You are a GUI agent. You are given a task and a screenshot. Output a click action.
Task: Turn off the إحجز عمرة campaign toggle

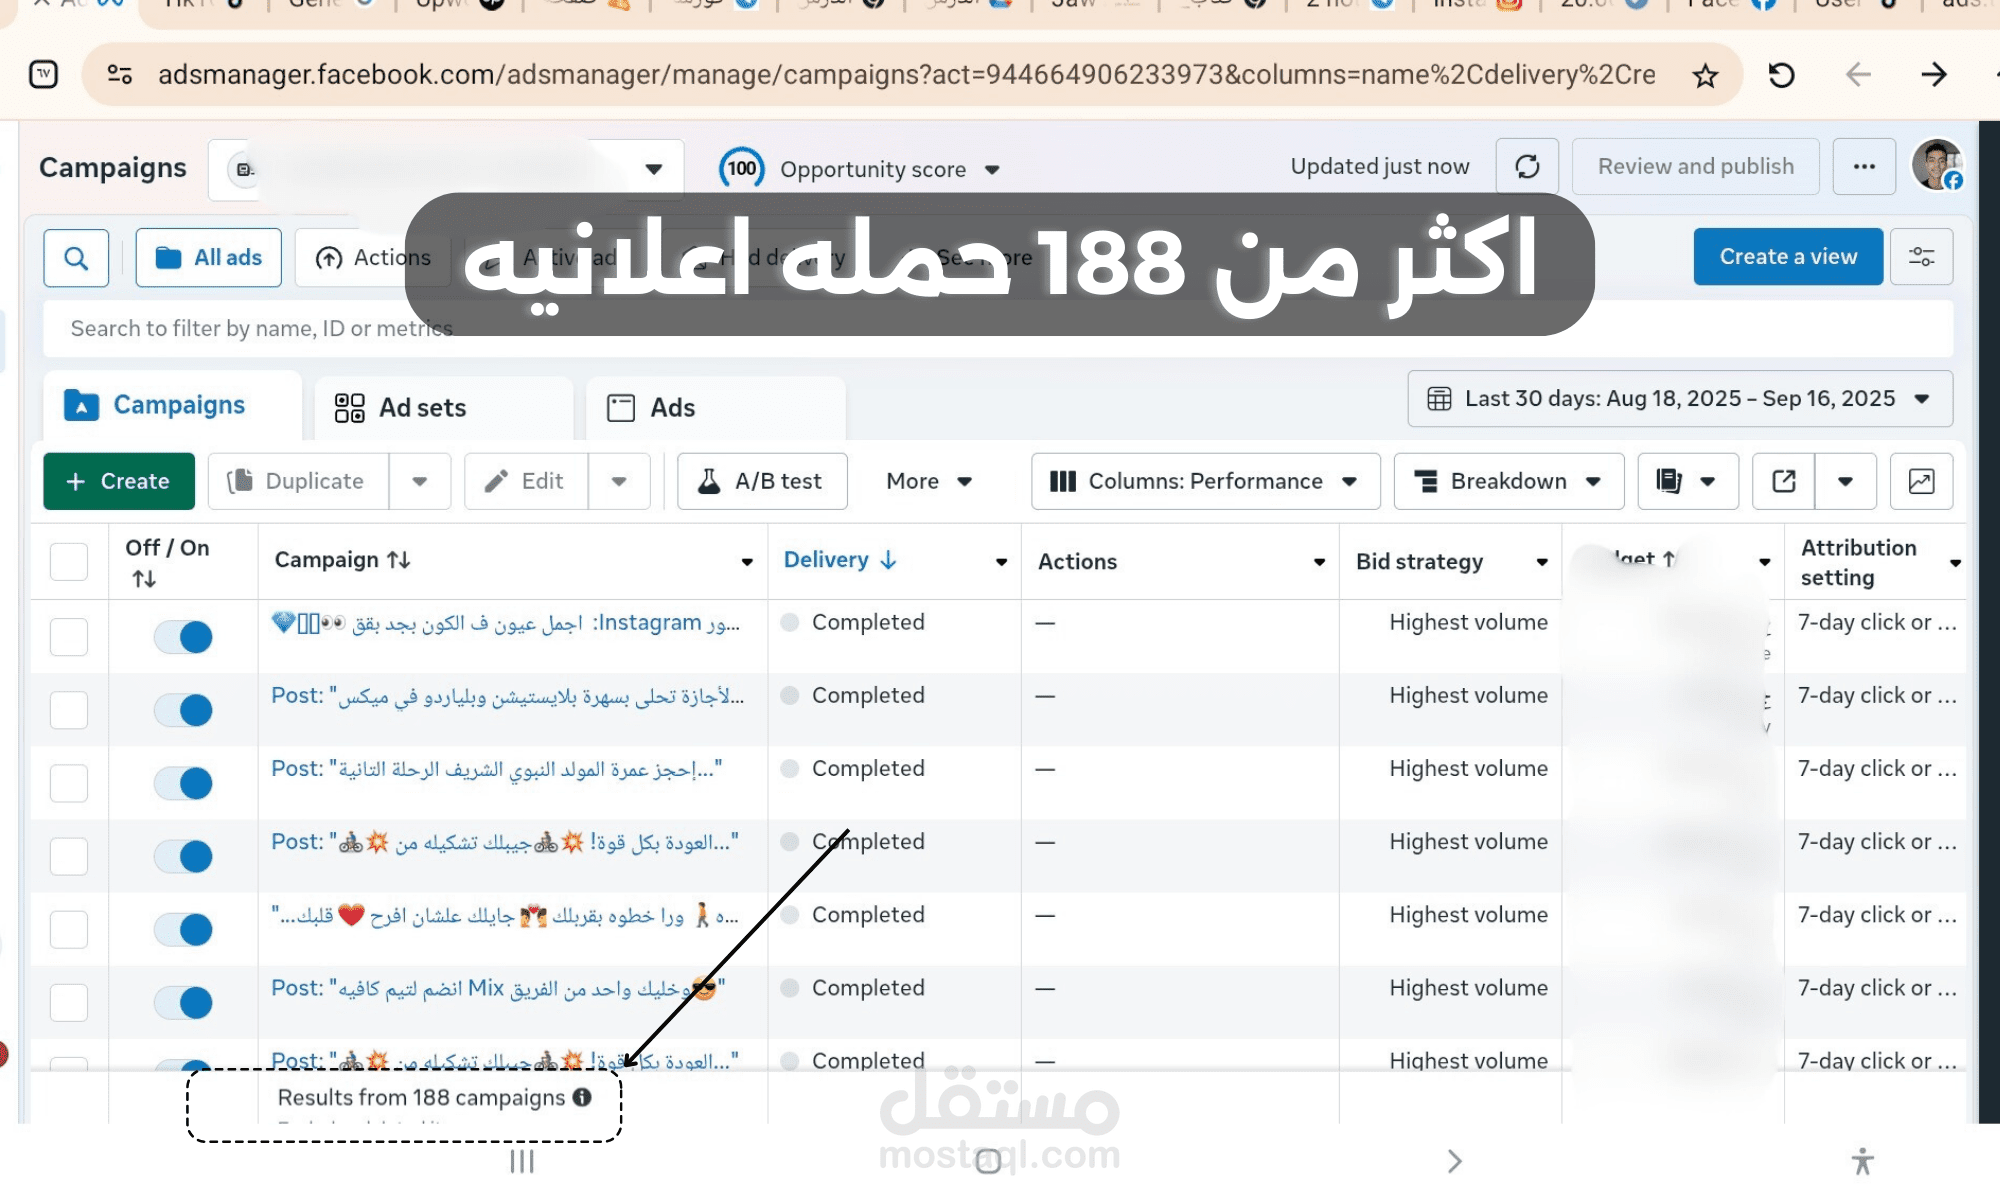[x=183, y=783]
